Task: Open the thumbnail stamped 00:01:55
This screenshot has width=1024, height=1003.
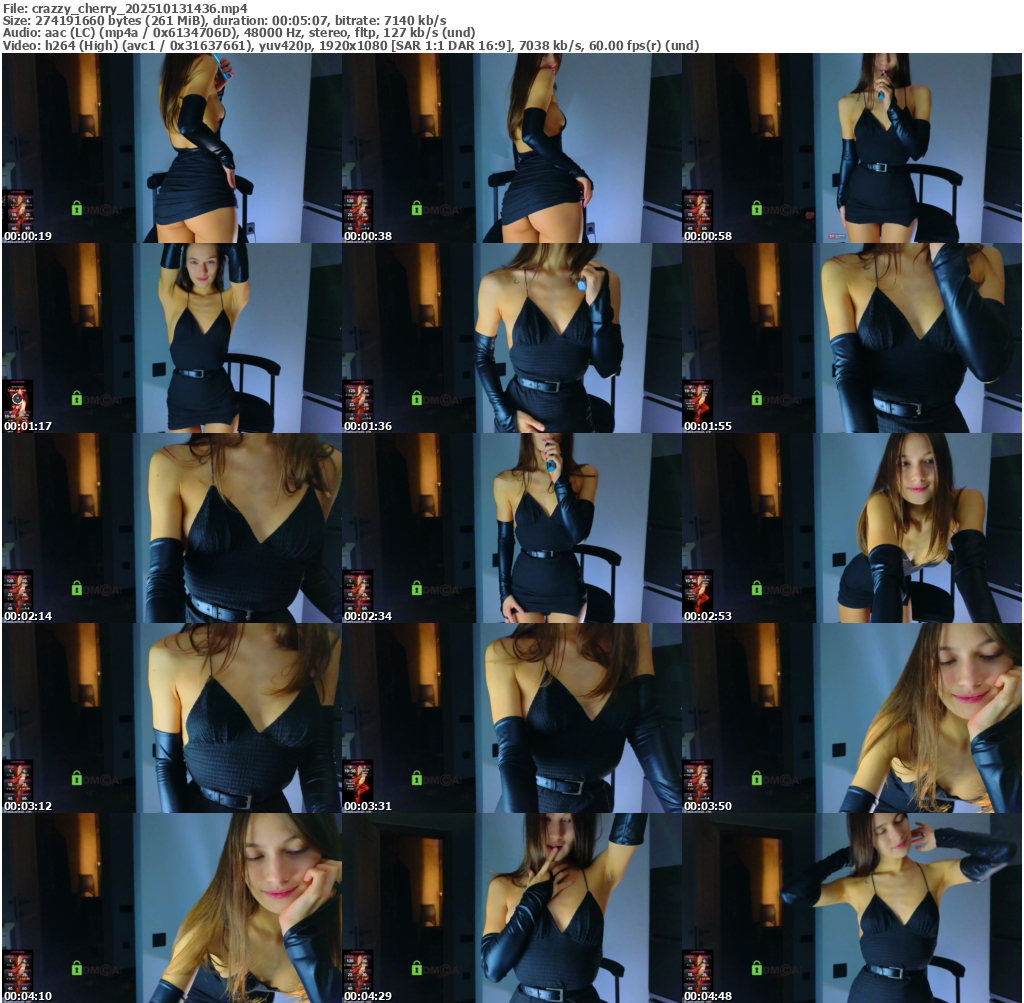Action: click(x=851, y=337)
